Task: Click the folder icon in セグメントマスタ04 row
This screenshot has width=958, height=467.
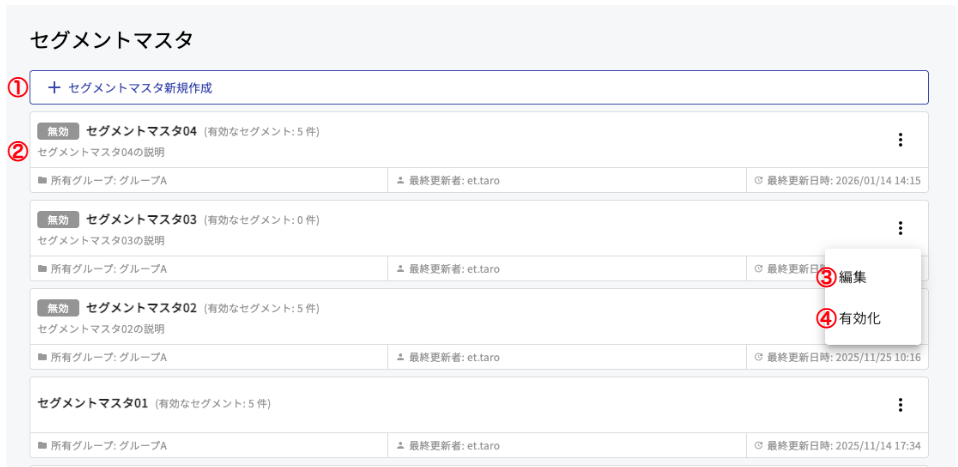Action: pos(42,181)
